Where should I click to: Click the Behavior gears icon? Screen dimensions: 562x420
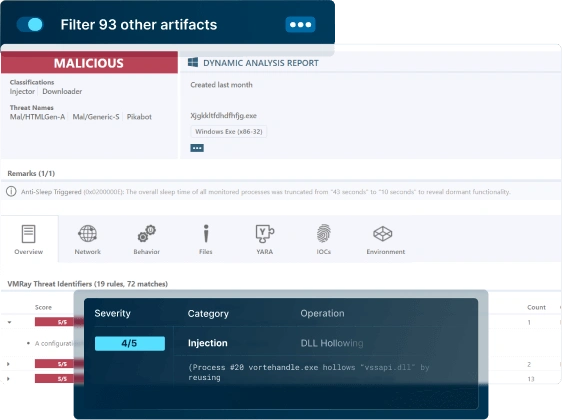click(146, 233)
